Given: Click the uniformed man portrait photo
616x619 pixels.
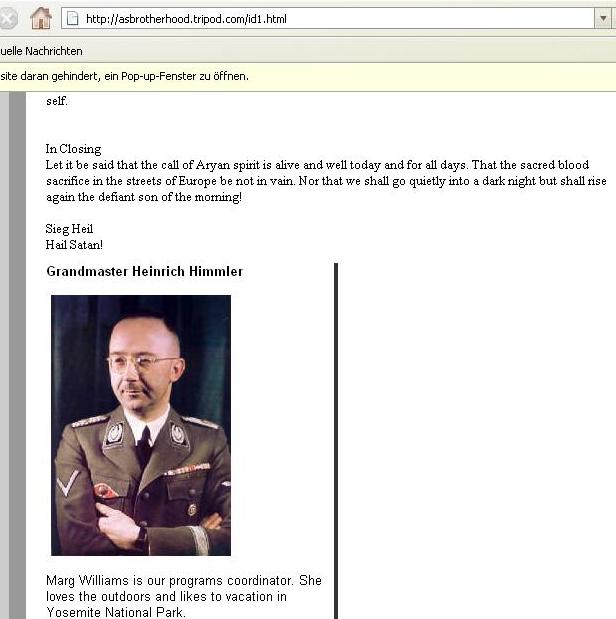Looking at the screenshot, I should click(x=141, y=425).
